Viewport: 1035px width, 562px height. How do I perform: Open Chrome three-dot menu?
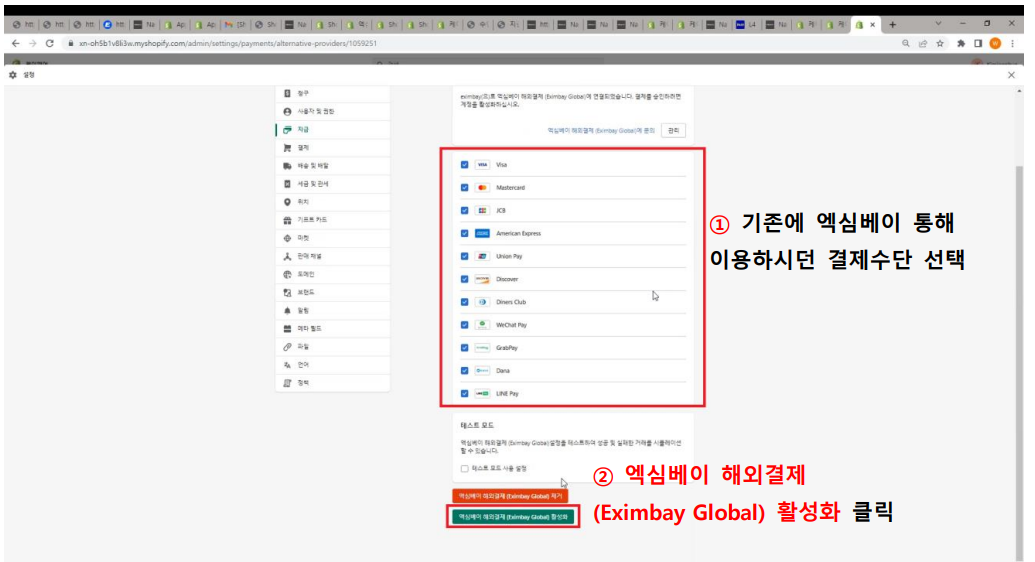(x=1013, y=43)
